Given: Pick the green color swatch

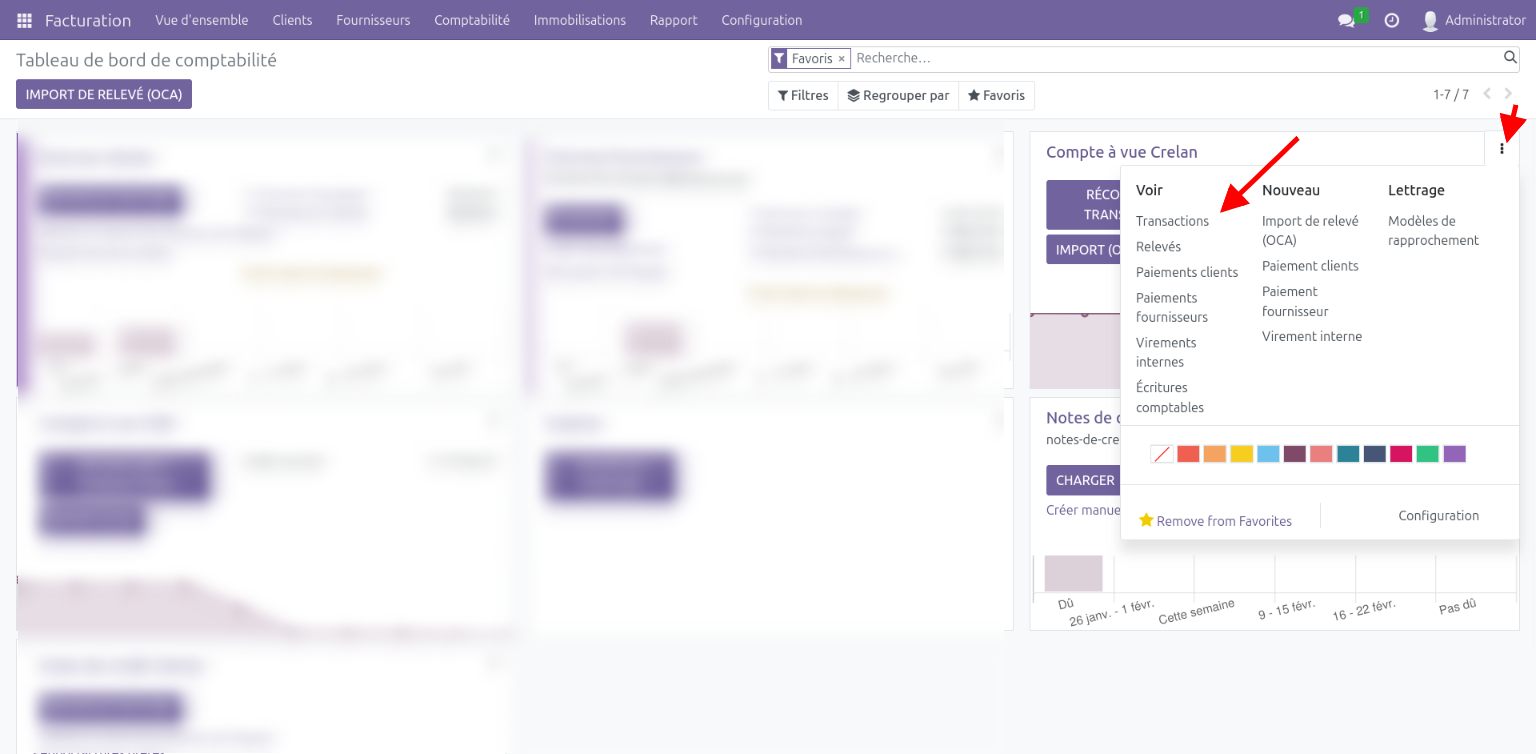Looking at the screenshot, I should click(x=1427, y=454).
